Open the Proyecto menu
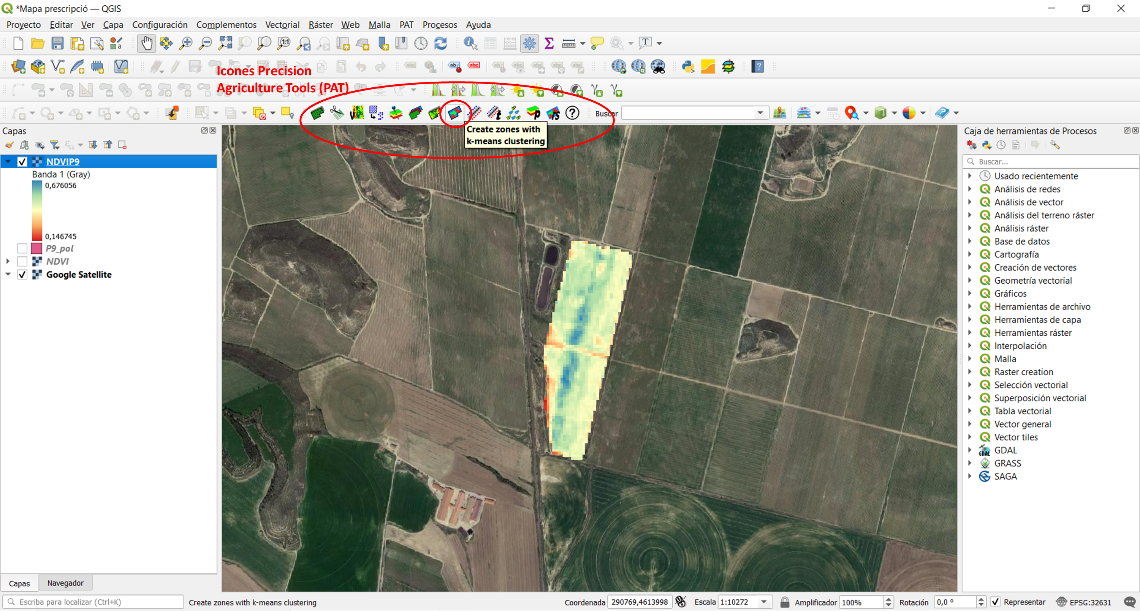Screen dimensions: 1140x611 (x=23, y=24)
